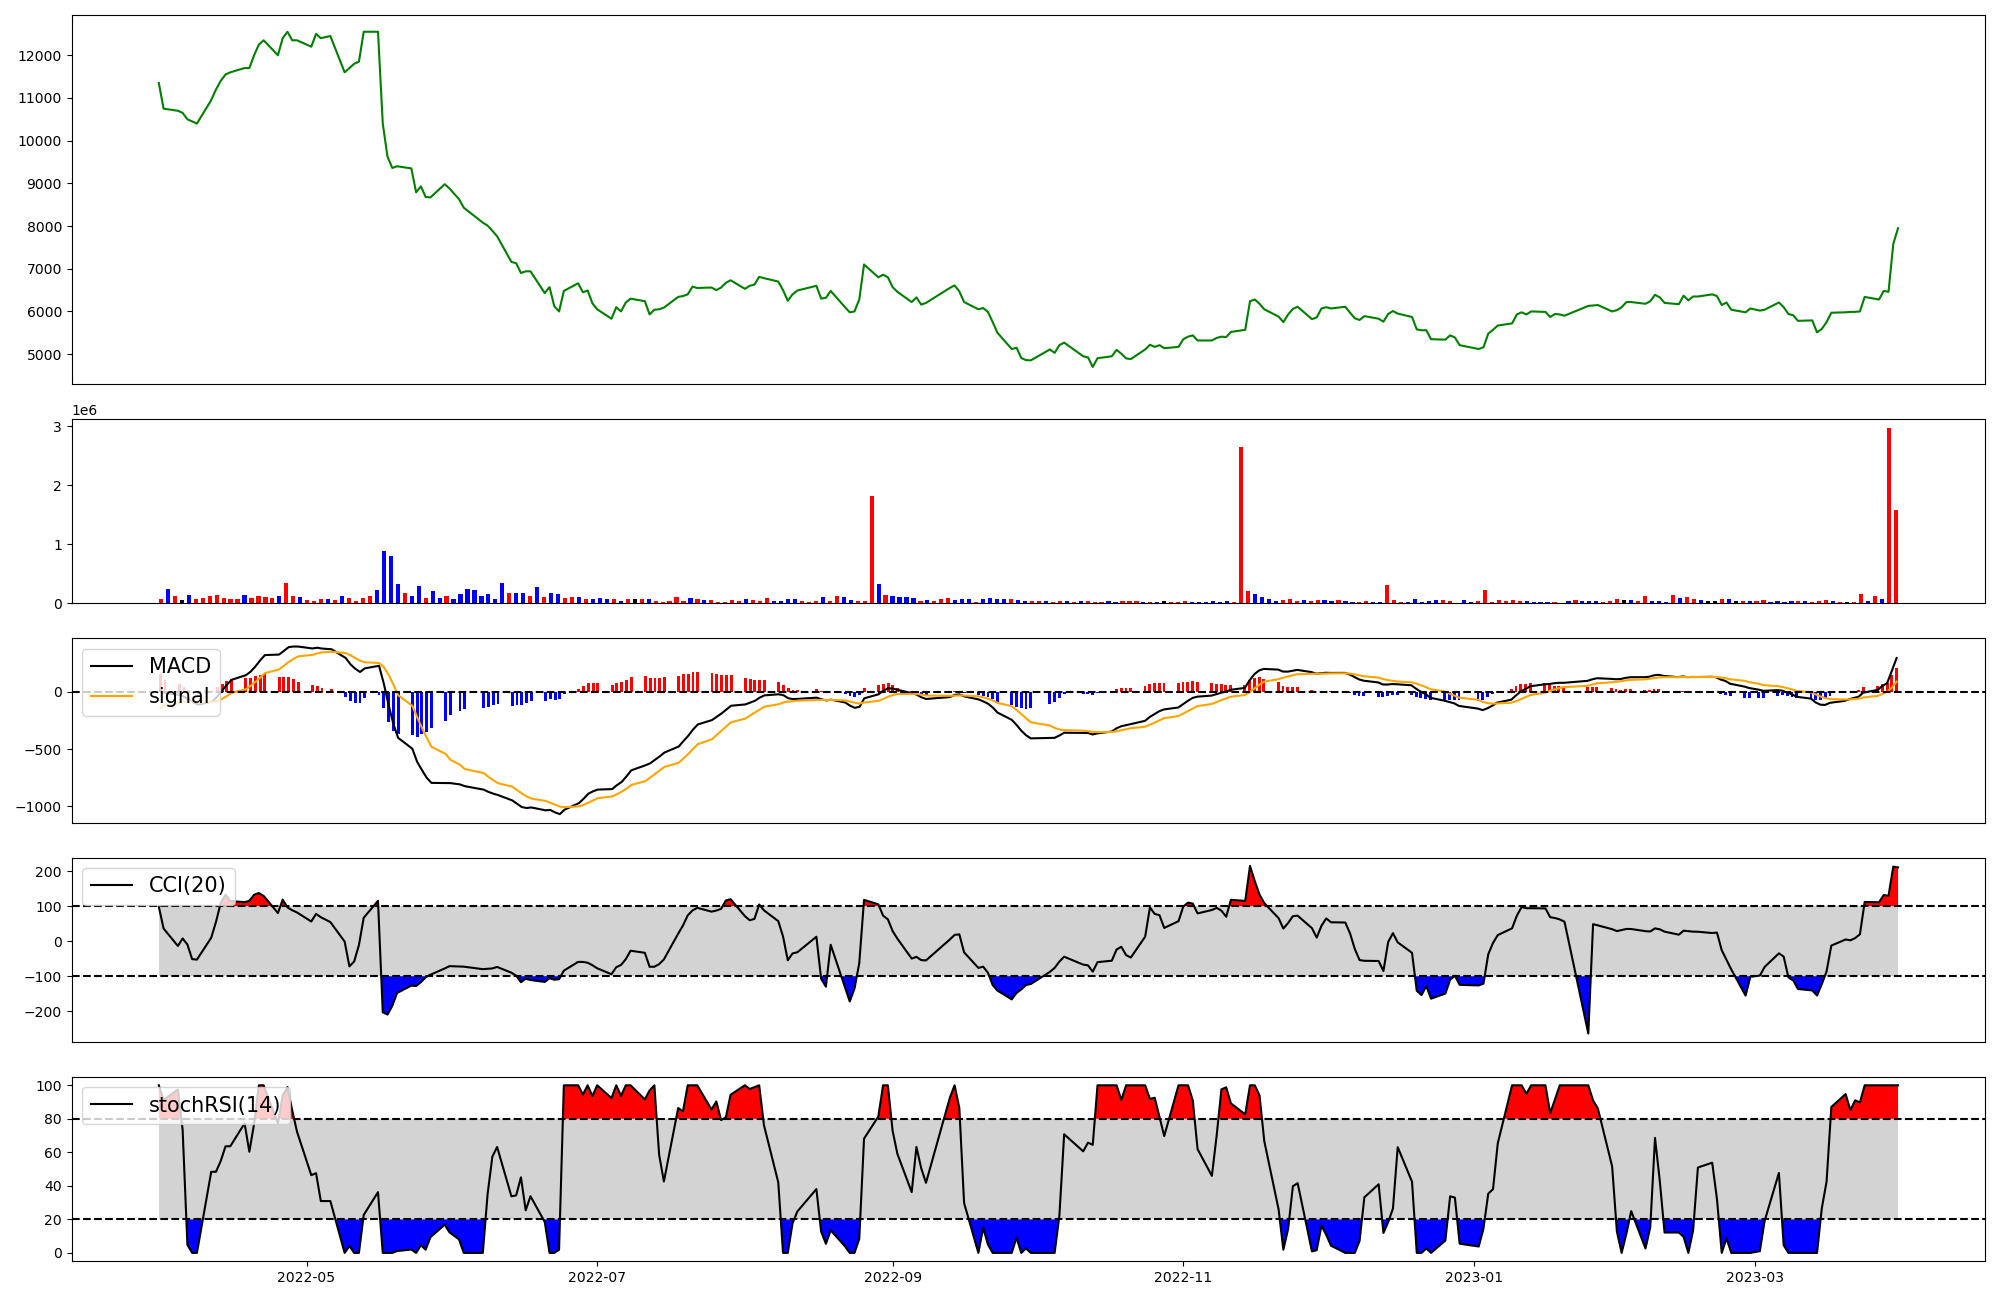2000x1300 pixels.
Task: Click the 2022-09 date tick label
Action: point(892,1277)
